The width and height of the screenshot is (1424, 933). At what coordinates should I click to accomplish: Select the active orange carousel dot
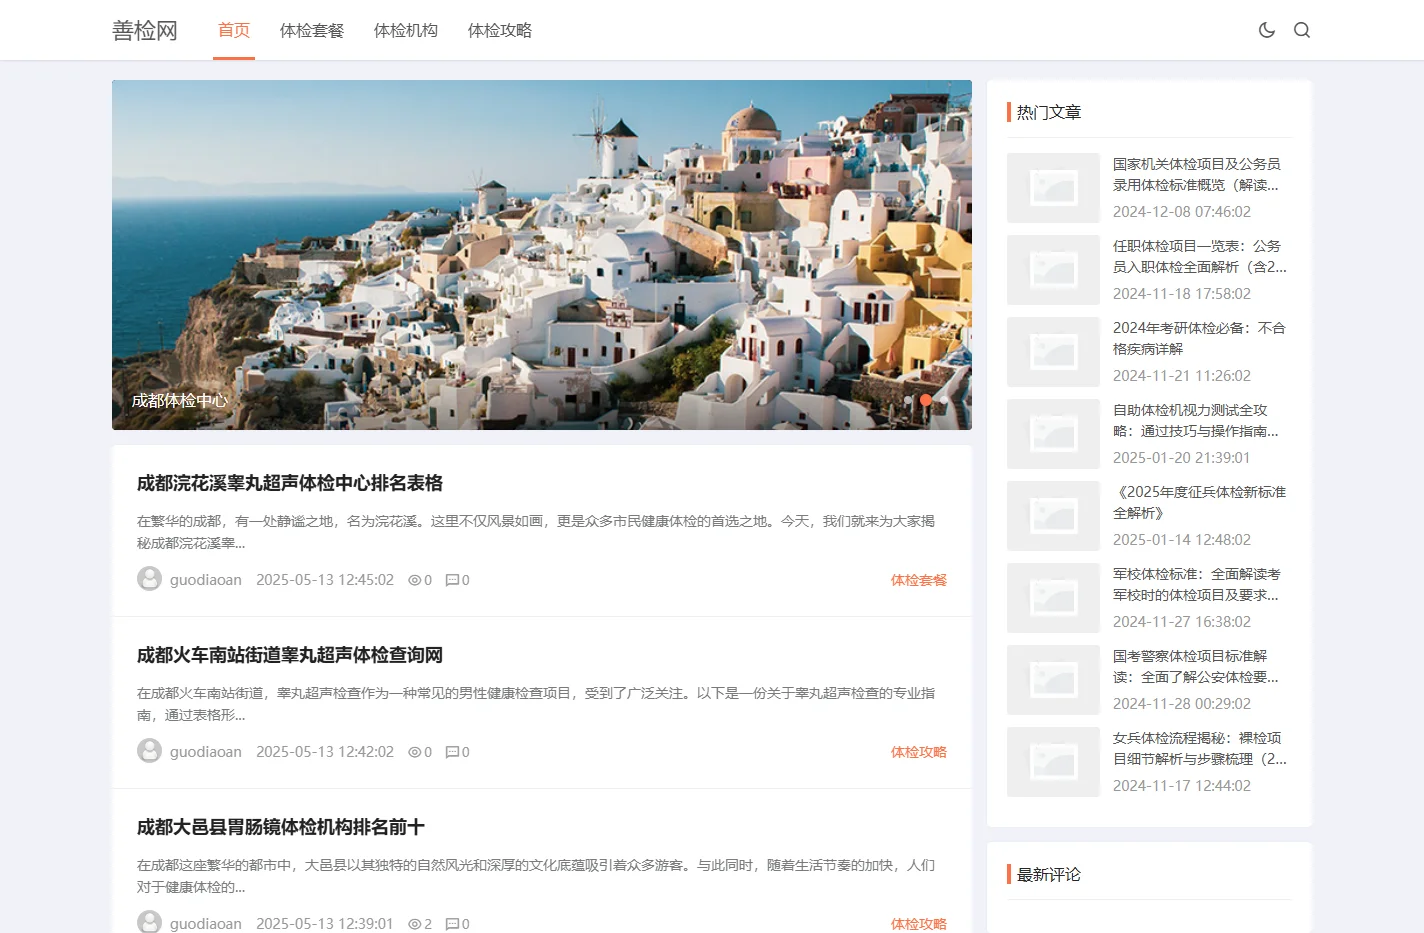926,400
